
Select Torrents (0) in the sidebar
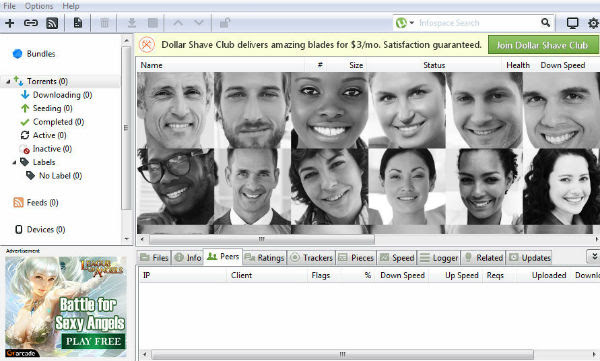click(x=47, y=81)
